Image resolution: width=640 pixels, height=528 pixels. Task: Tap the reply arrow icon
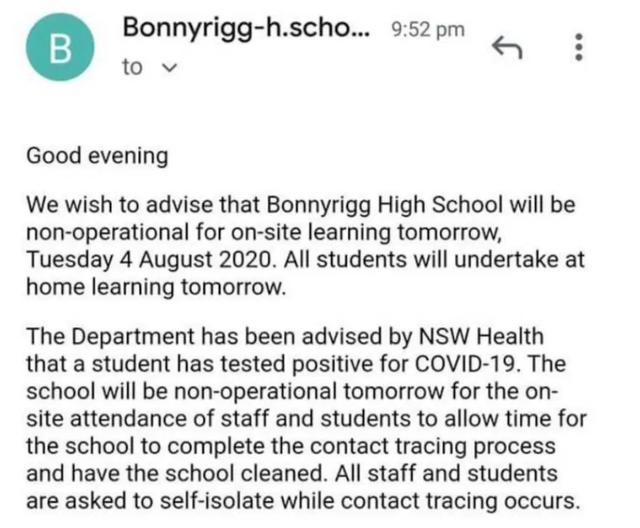(x=507, y=48)
